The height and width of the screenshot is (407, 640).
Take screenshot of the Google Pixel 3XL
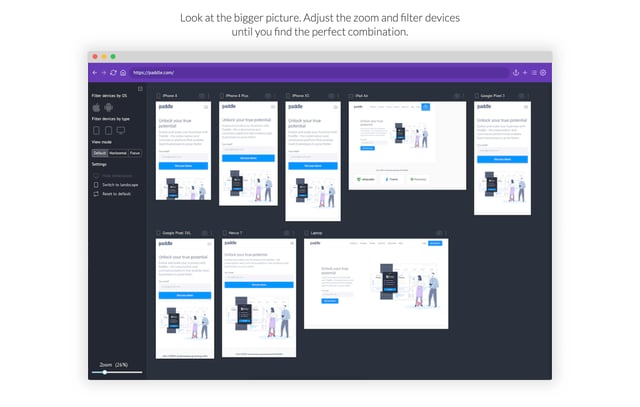point(204,233)
